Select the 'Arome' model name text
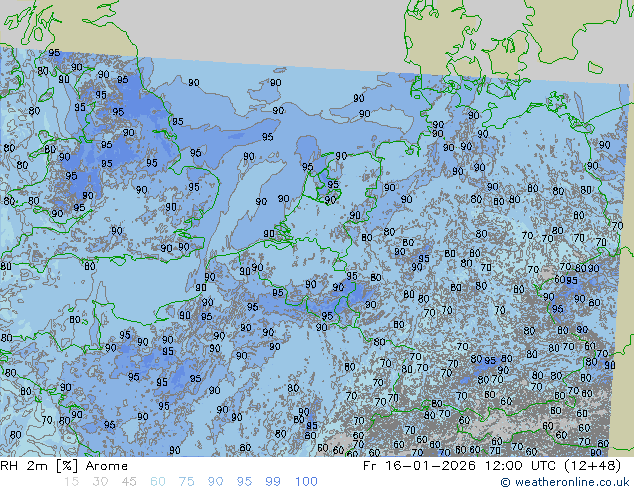 [x=107, y=466]
